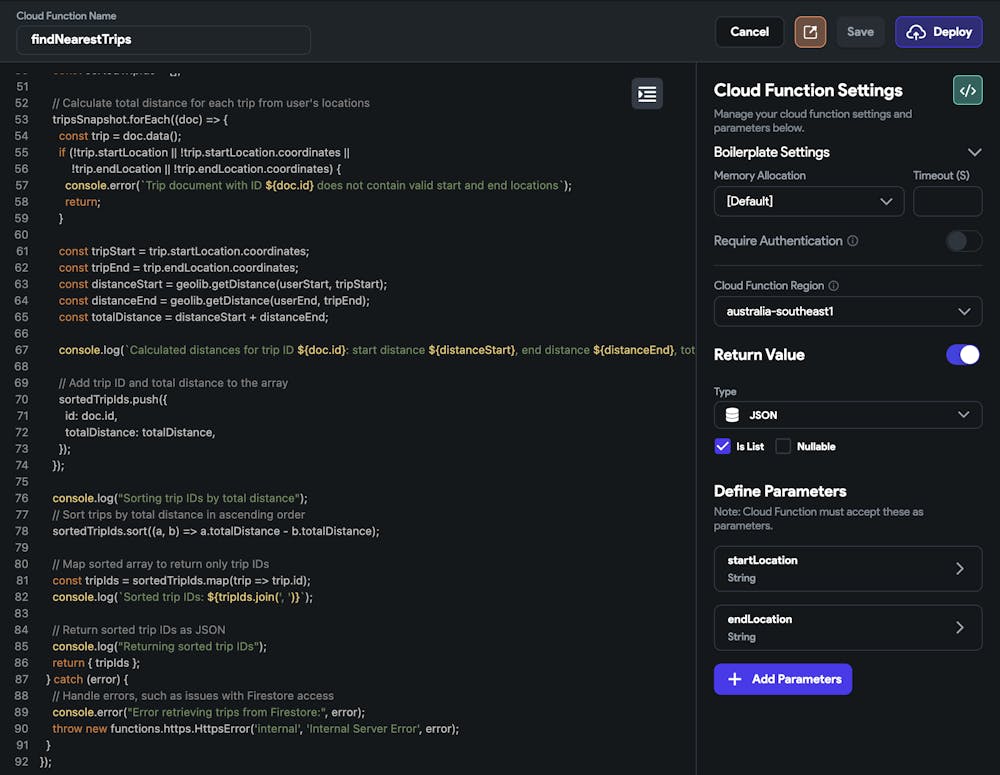Click the Timeout (S) input field
The width and height of the screenshot is (1000, 775).
(947, 201)
